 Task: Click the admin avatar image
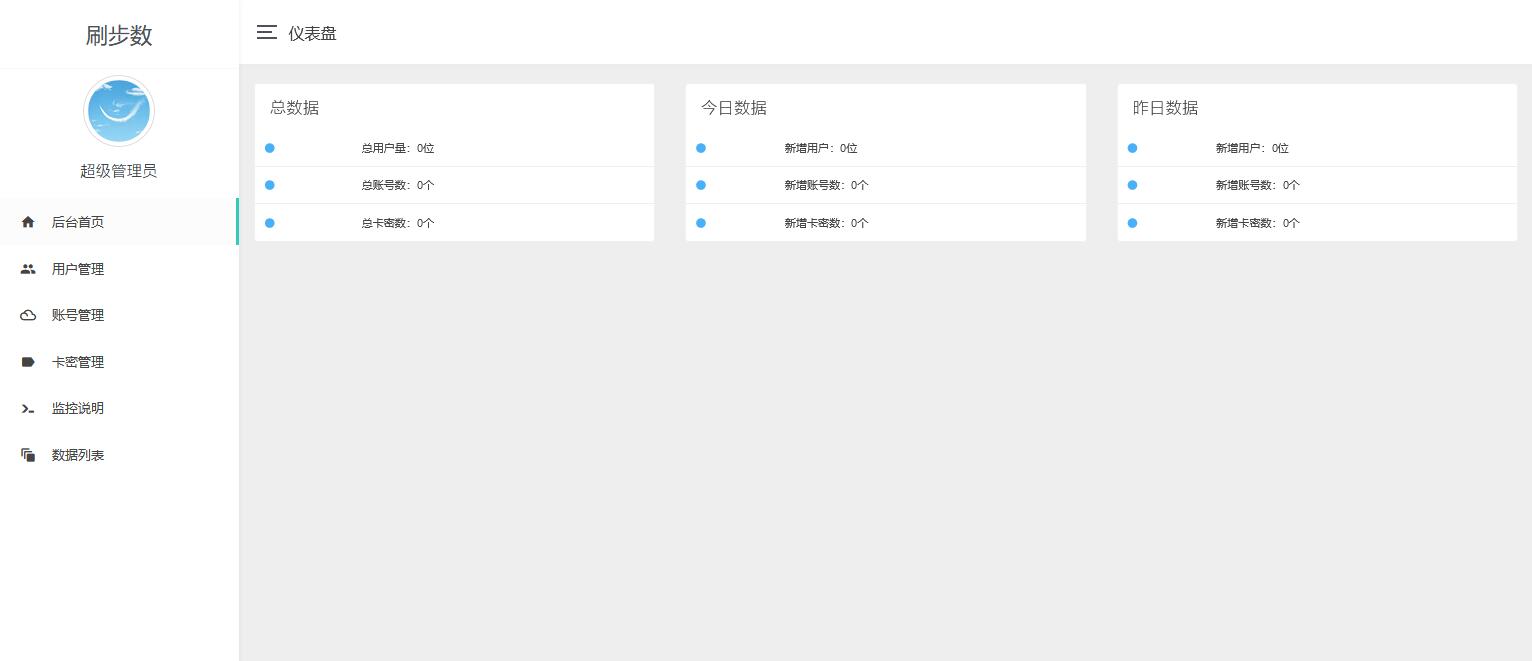[x=119, y=111]
